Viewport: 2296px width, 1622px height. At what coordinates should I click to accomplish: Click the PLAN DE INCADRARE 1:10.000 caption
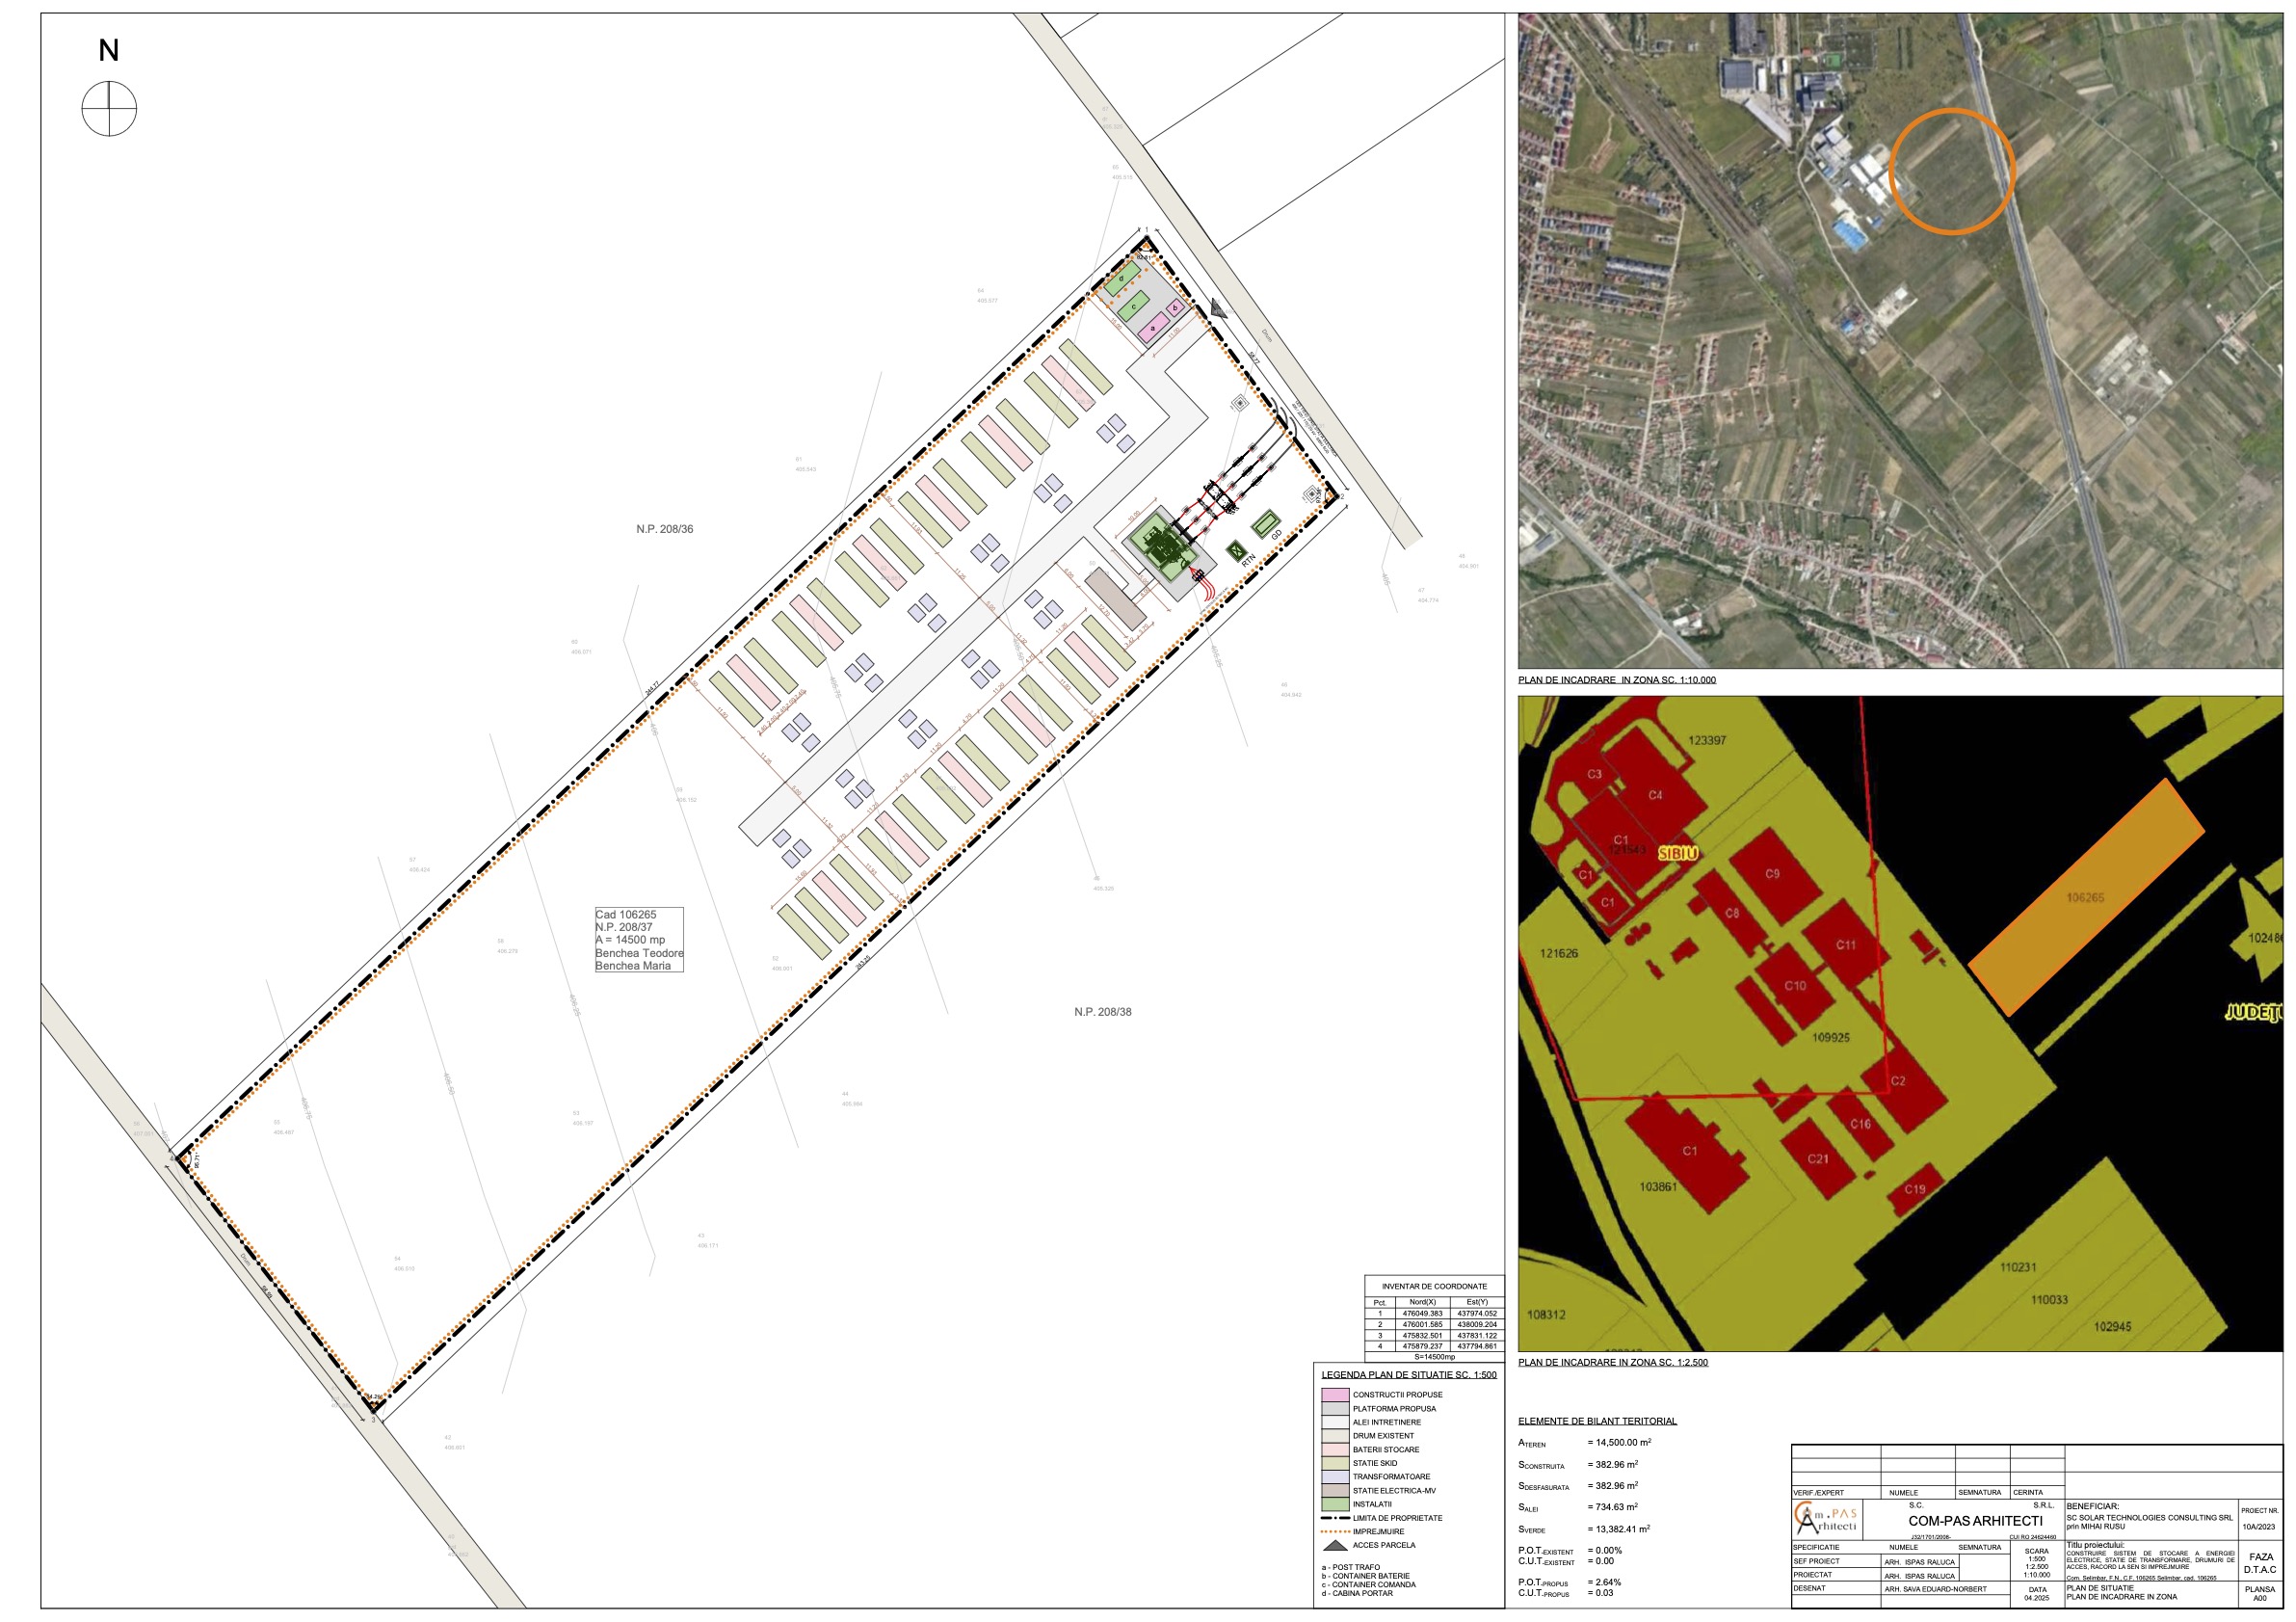pos(1616,680)
